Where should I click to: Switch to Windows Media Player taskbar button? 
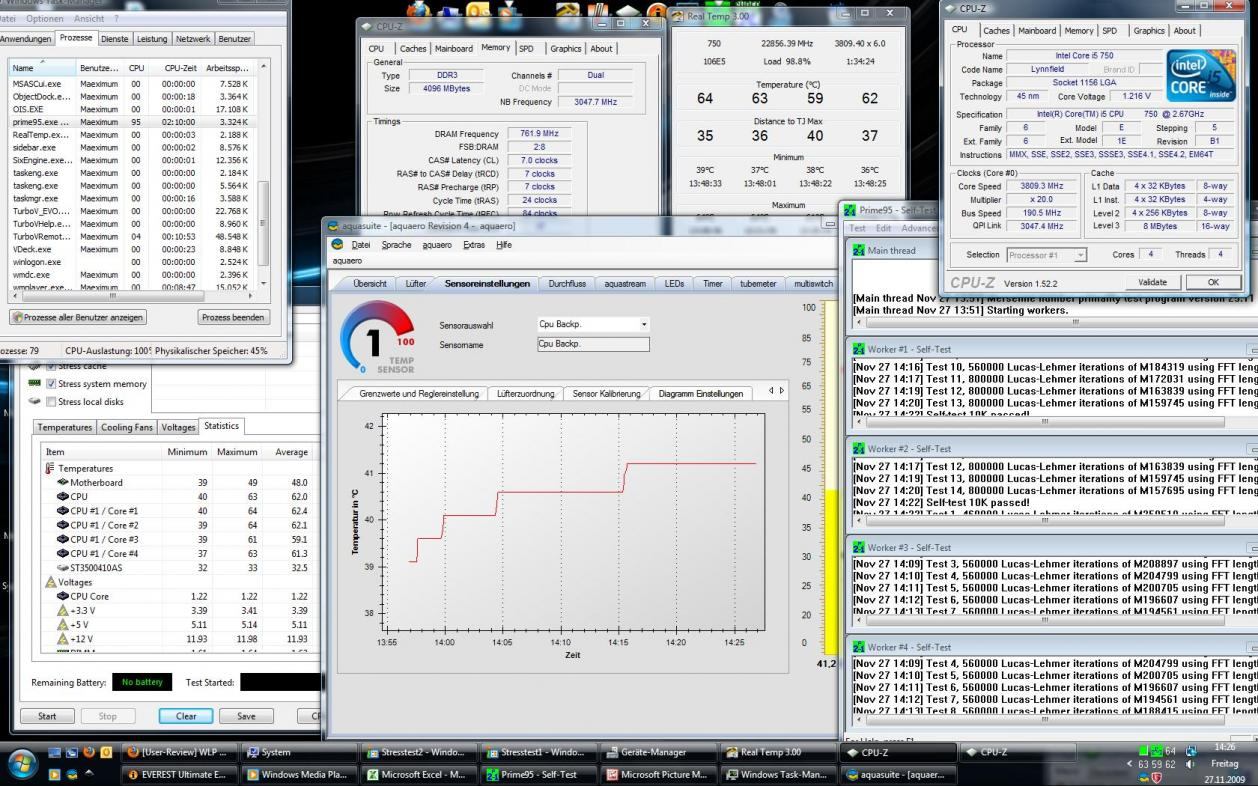click(298, 774)
